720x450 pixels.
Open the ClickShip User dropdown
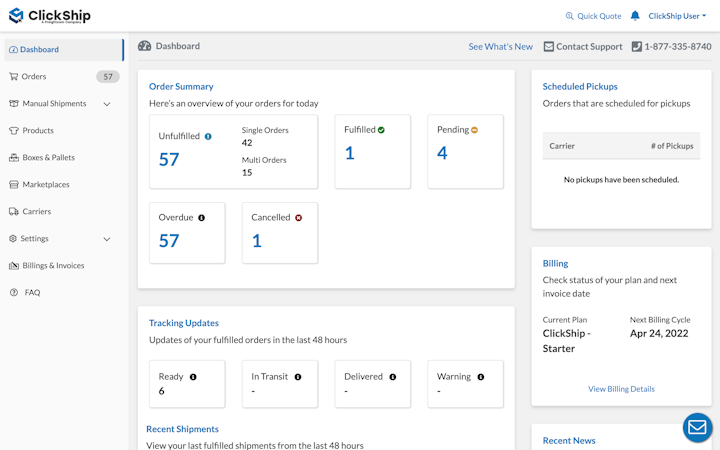677,16
